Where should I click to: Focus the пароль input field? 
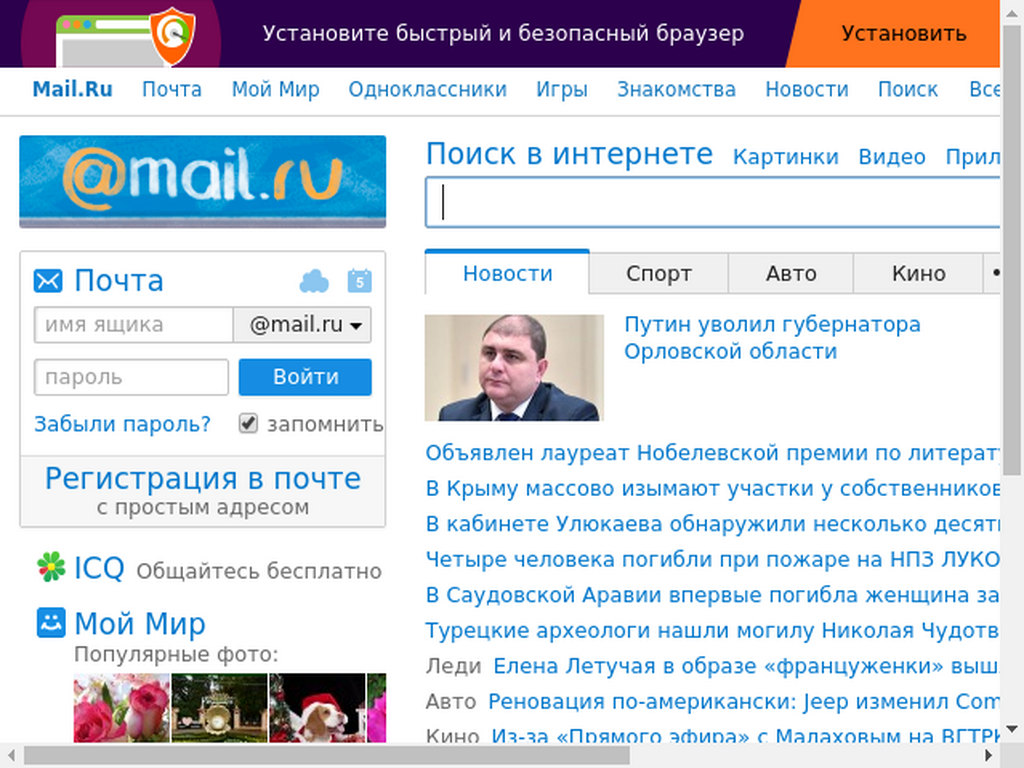pos(131,377)
